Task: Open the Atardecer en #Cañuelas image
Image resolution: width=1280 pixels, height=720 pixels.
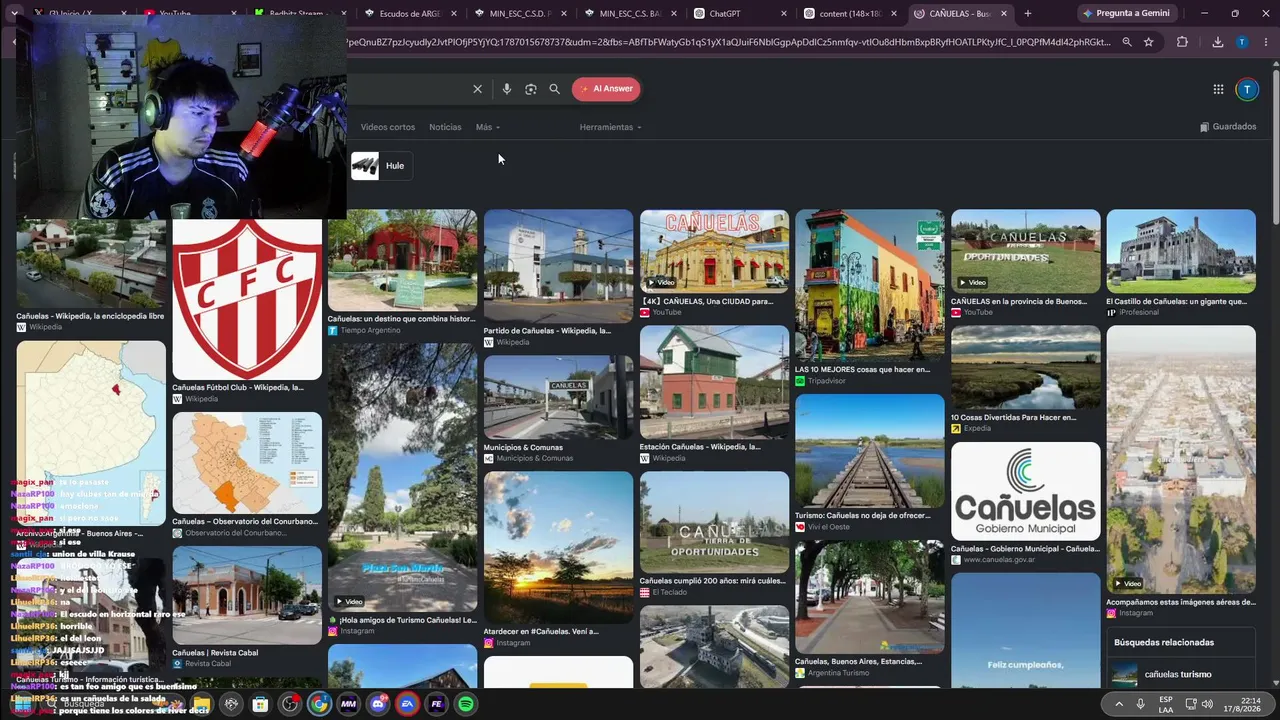Action: click(x=558, y=548)
